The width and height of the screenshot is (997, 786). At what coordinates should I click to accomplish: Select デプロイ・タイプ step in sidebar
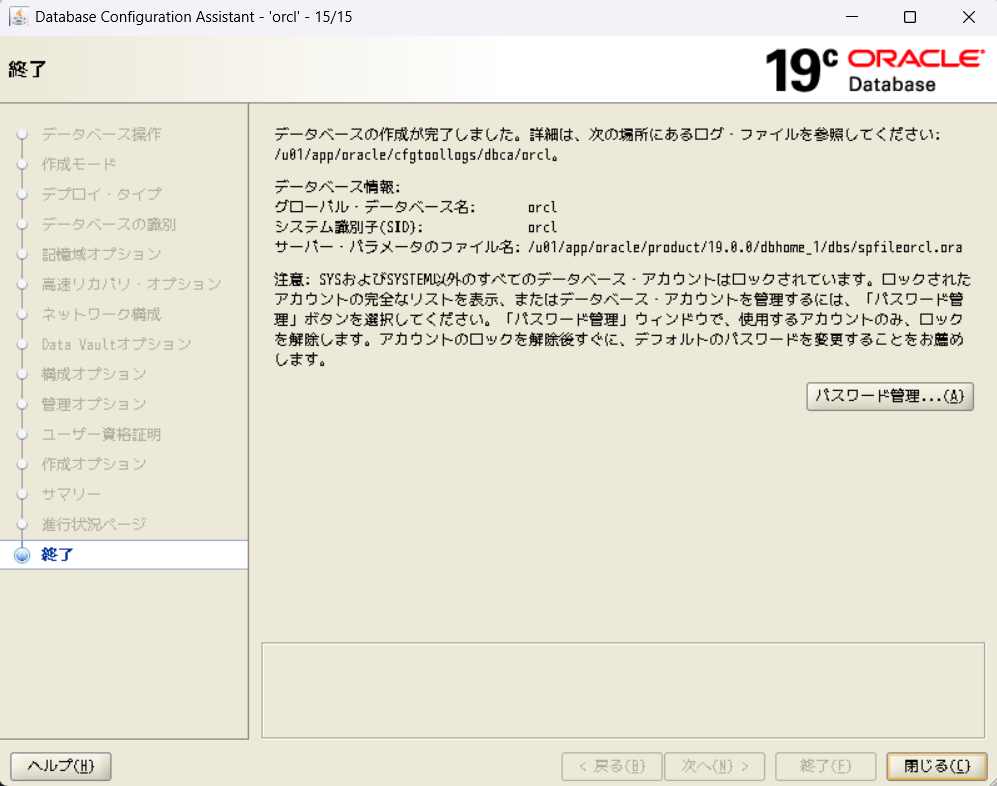pos(101,194)
